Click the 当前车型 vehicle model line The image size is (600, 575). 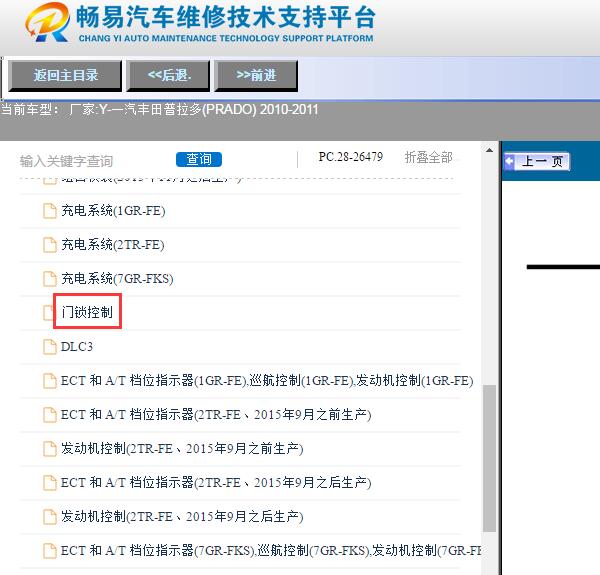point(160,110)
